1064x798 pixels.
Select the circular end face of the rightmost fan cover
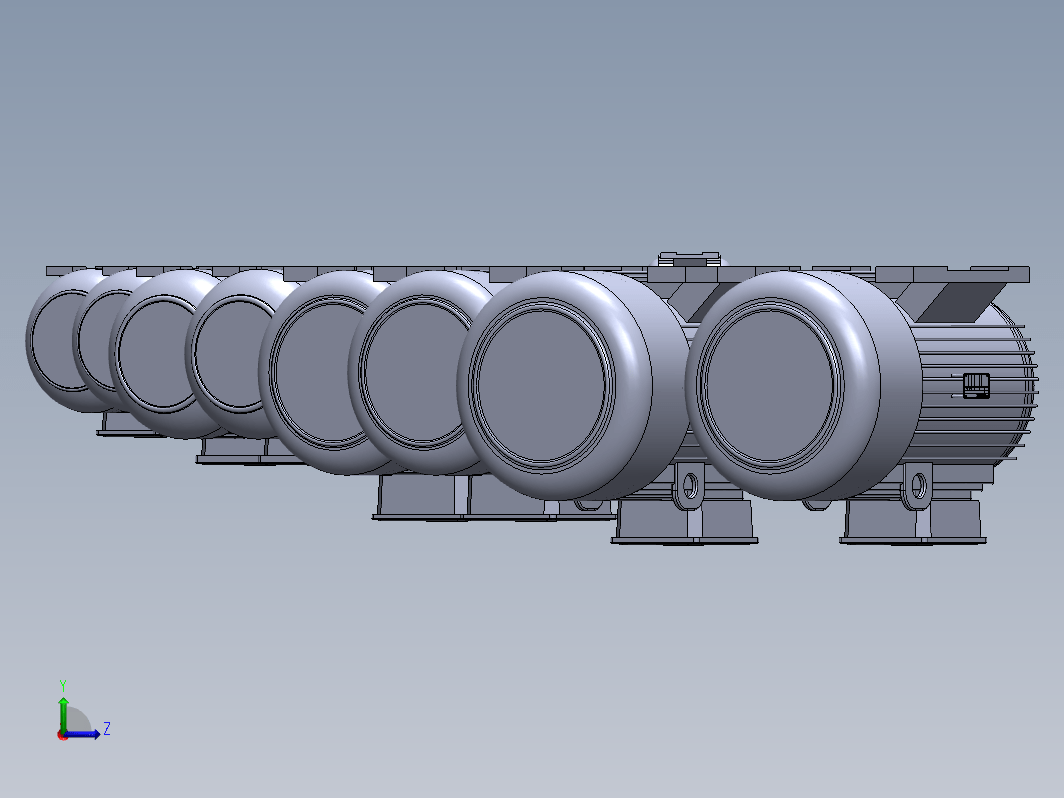(x=769, y=386)
